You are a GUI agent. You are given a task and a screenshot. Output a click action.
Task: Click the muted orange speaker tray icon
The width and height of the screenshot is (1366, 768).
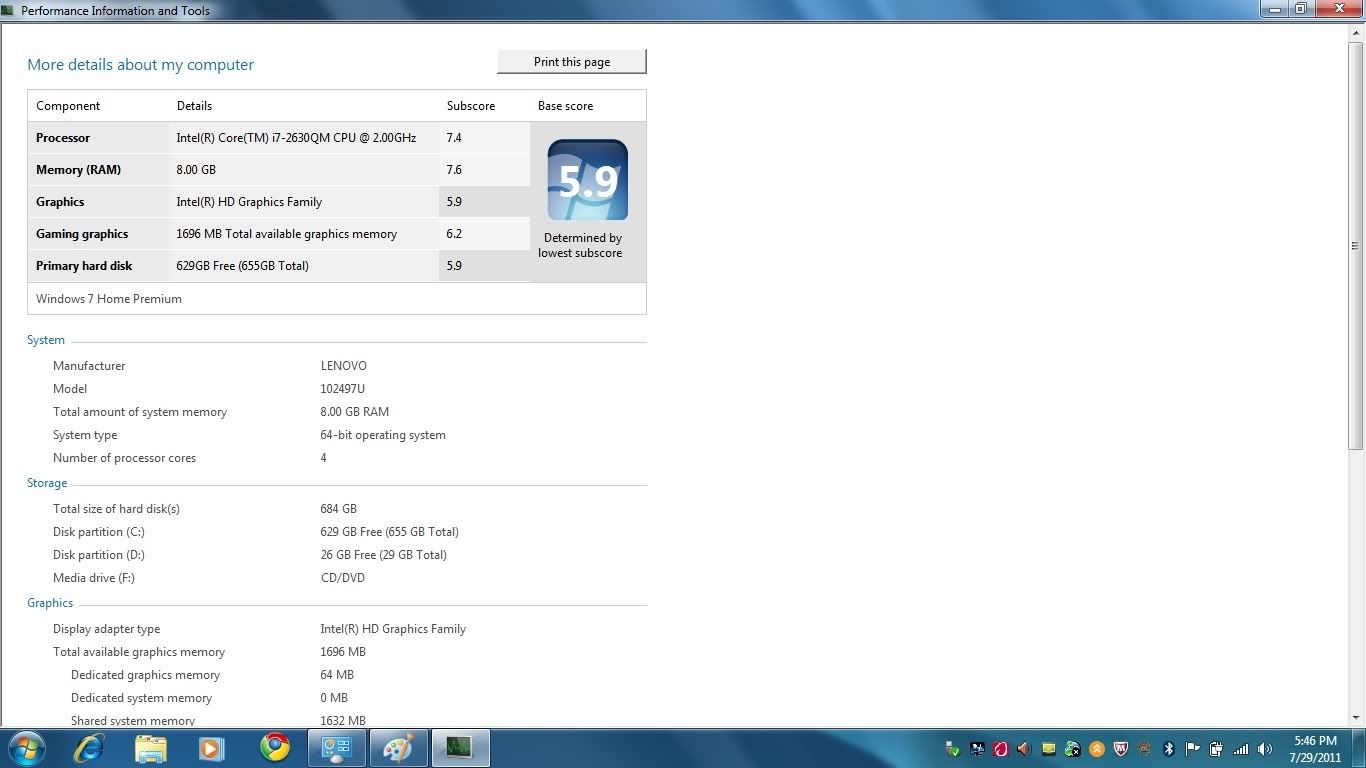point(1025,749)
